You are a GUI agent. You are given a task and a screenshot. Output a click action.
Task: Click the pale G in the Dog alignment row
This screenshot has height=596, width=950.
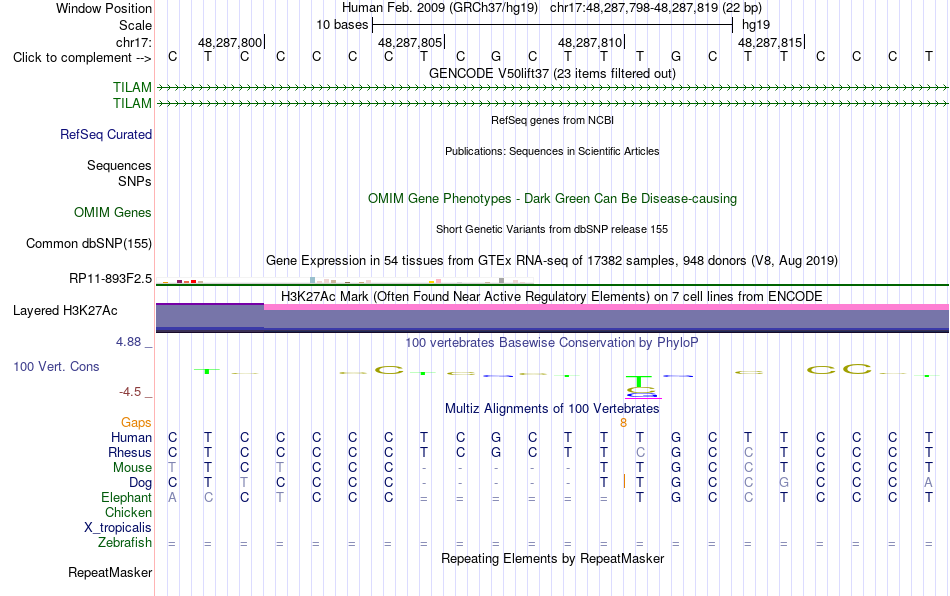click(784, 483)
